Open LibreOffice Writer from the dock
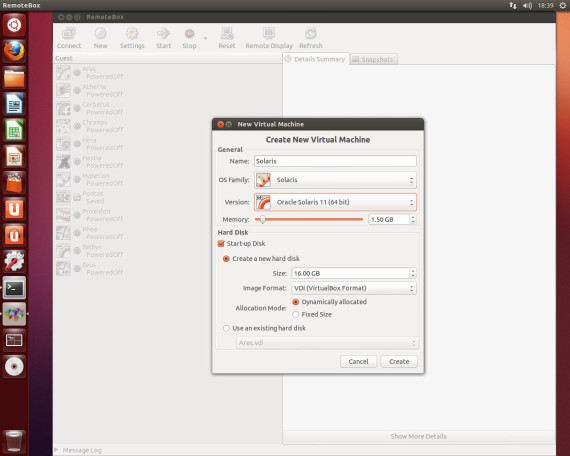570x456 pixels. pyautogui.click(x=14, y=104)
